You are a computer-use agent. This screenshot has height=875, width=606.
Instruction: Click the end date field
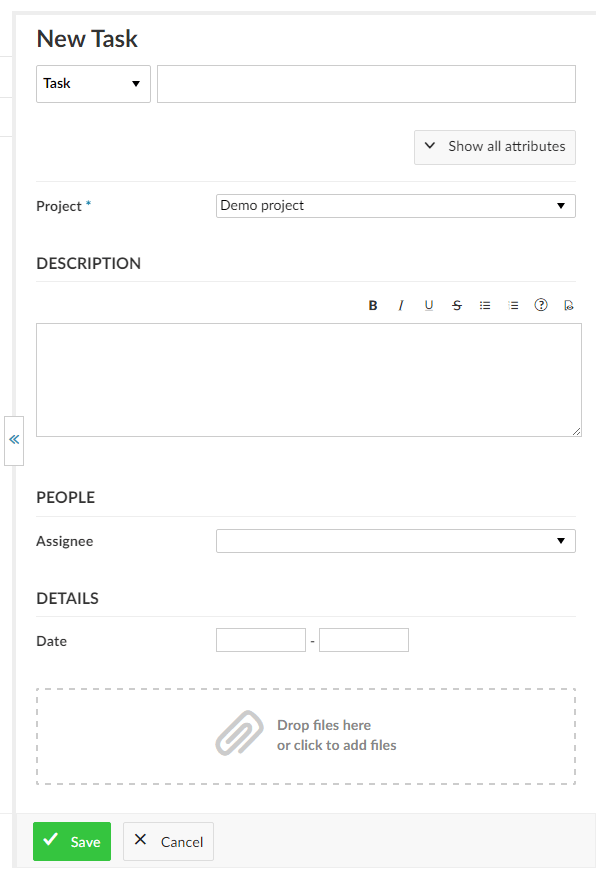(x=364, y=640)
